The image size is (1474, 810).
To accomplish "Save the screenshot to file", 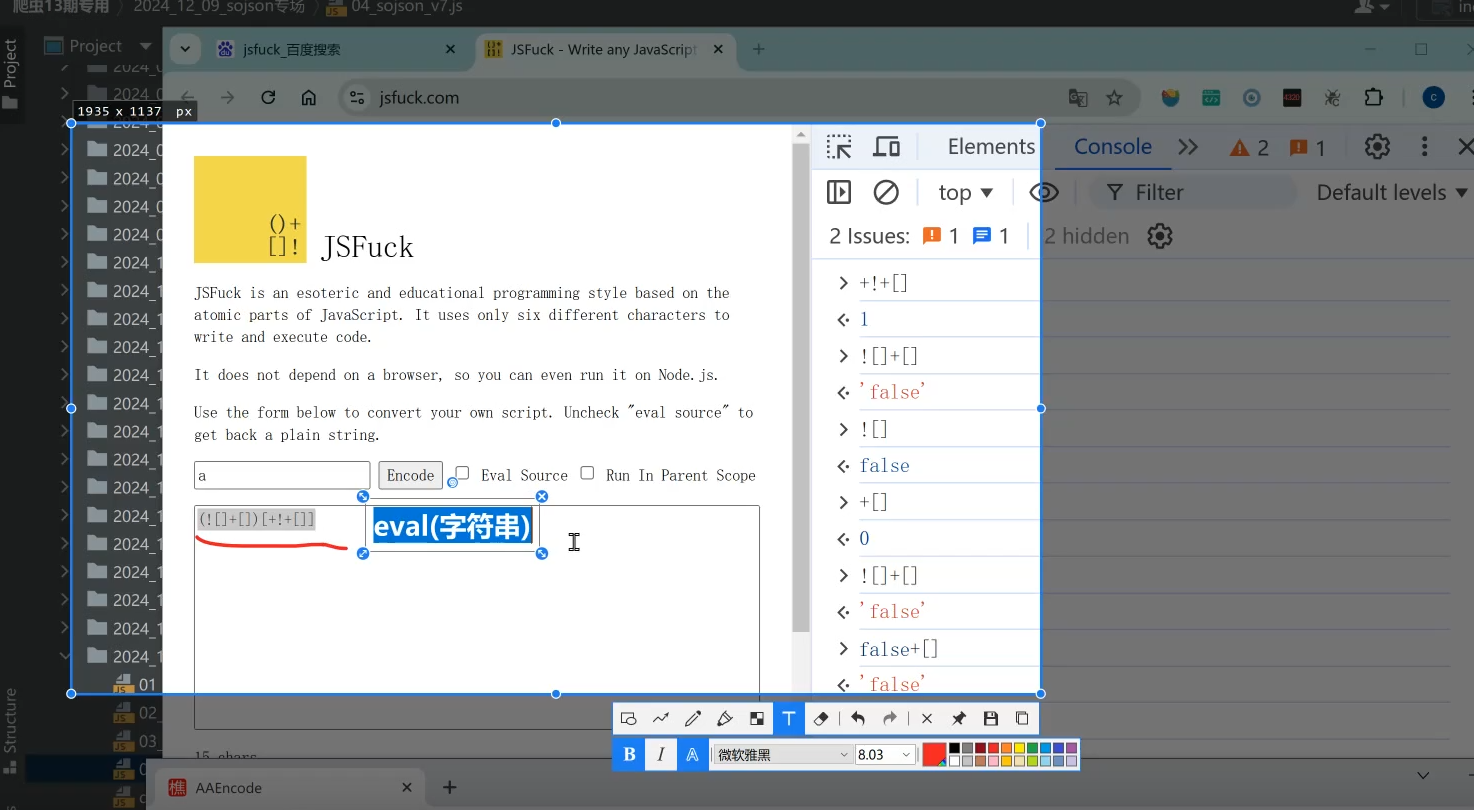I will click(x=991, y=719).
